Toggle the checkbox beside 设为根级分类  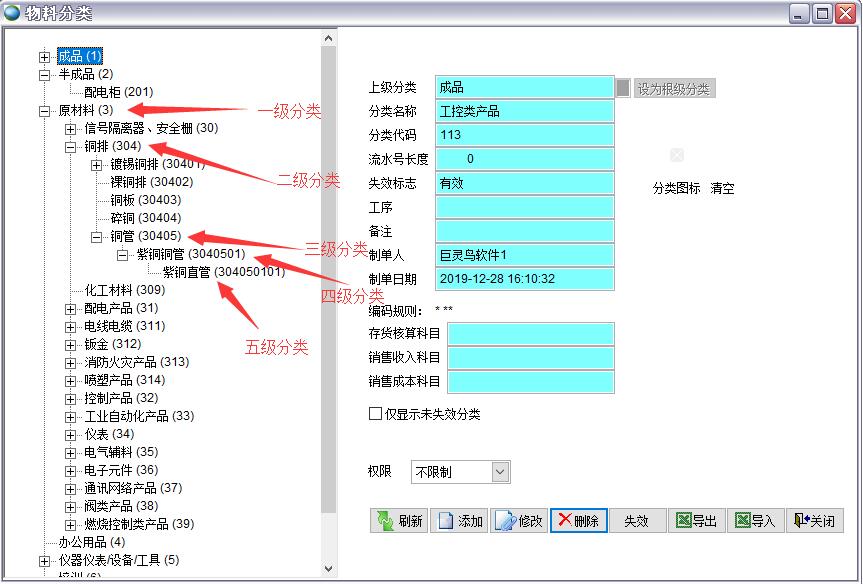click(623, 88)
